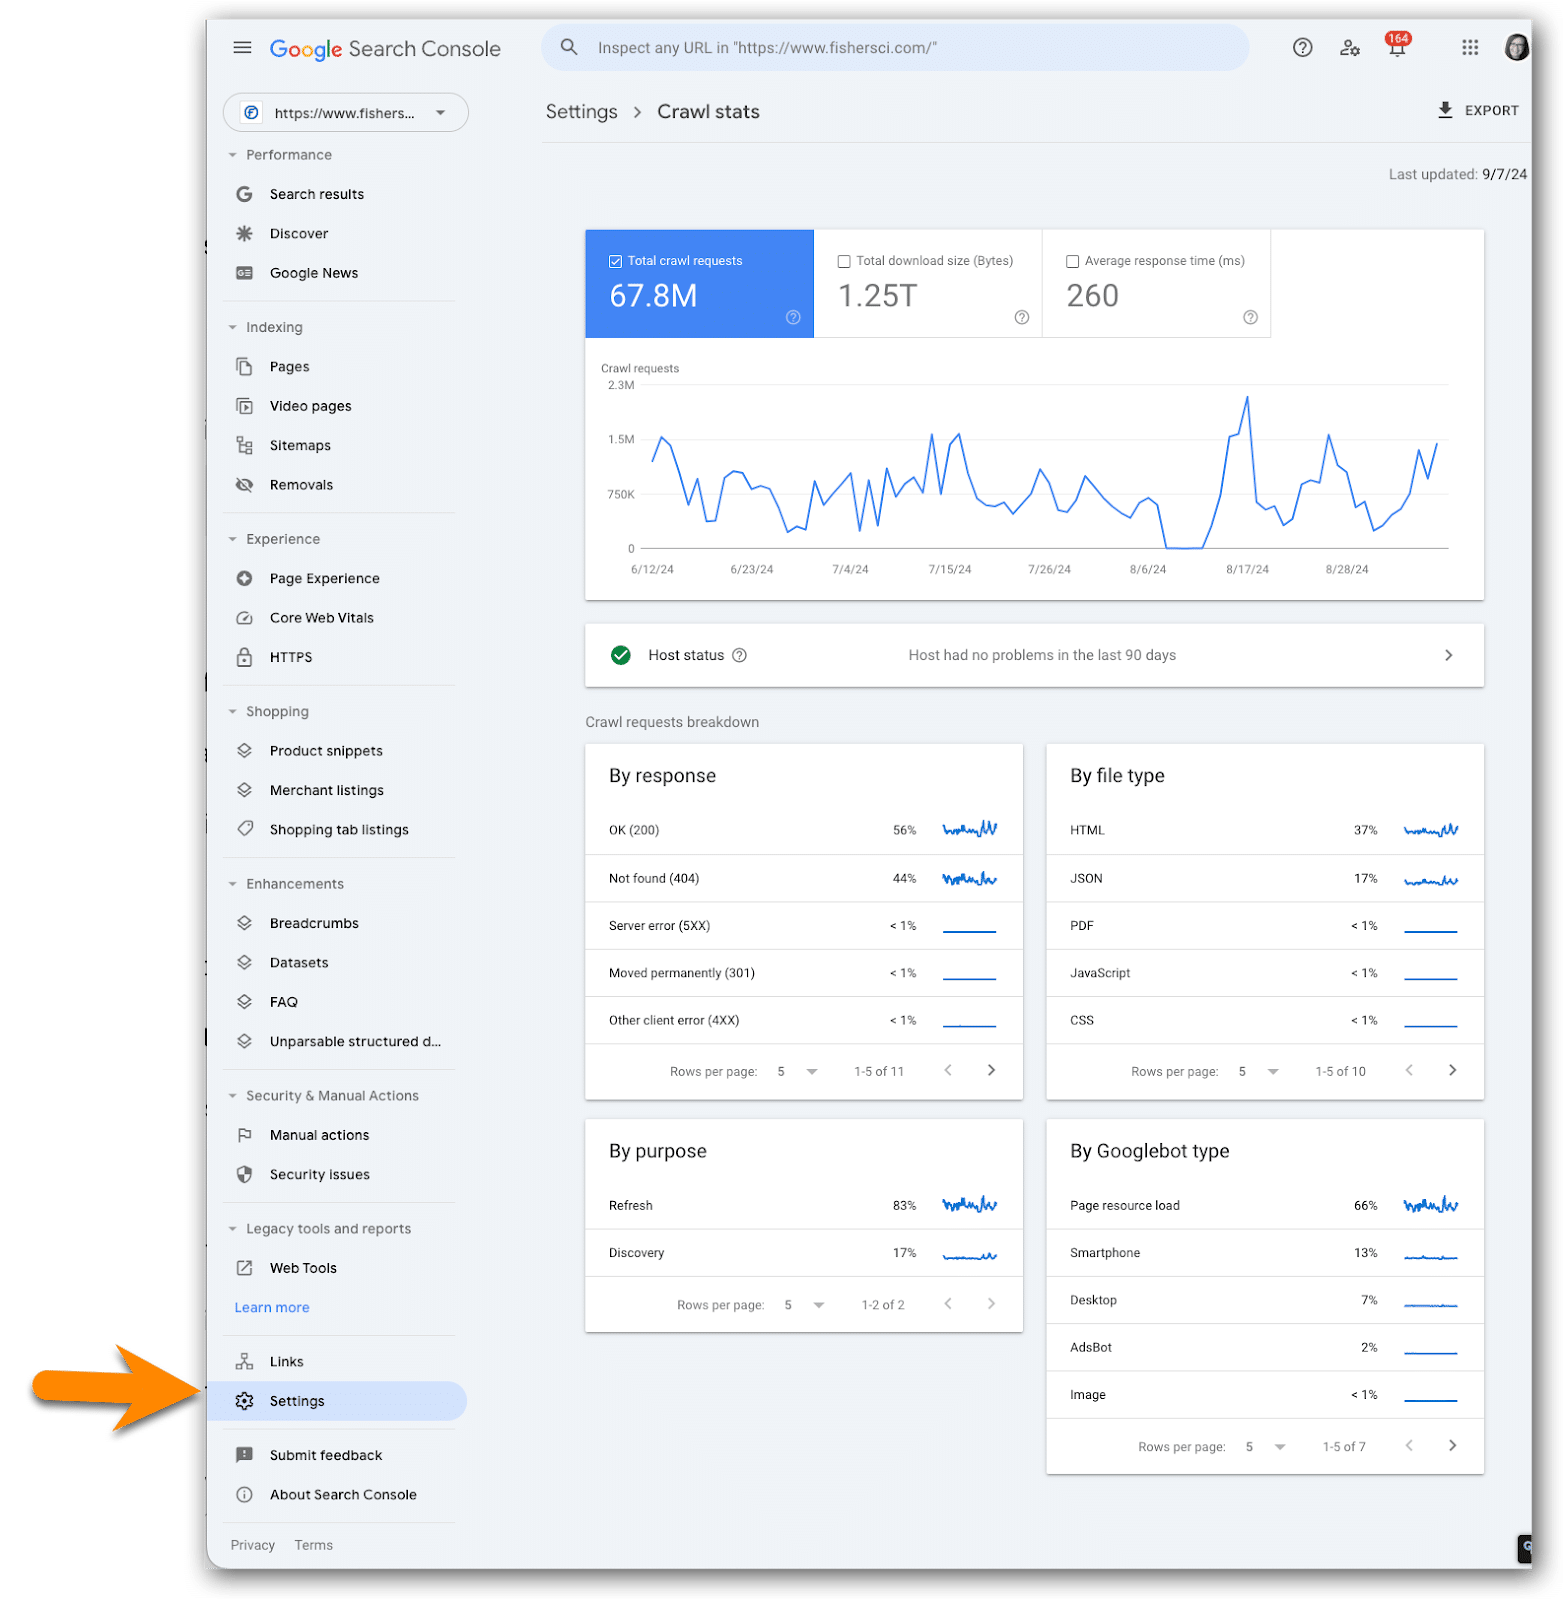Collapse the Performance section in sidebar
The height and width of the screenshot is (1600, 1563).
[x=233, y=155]
